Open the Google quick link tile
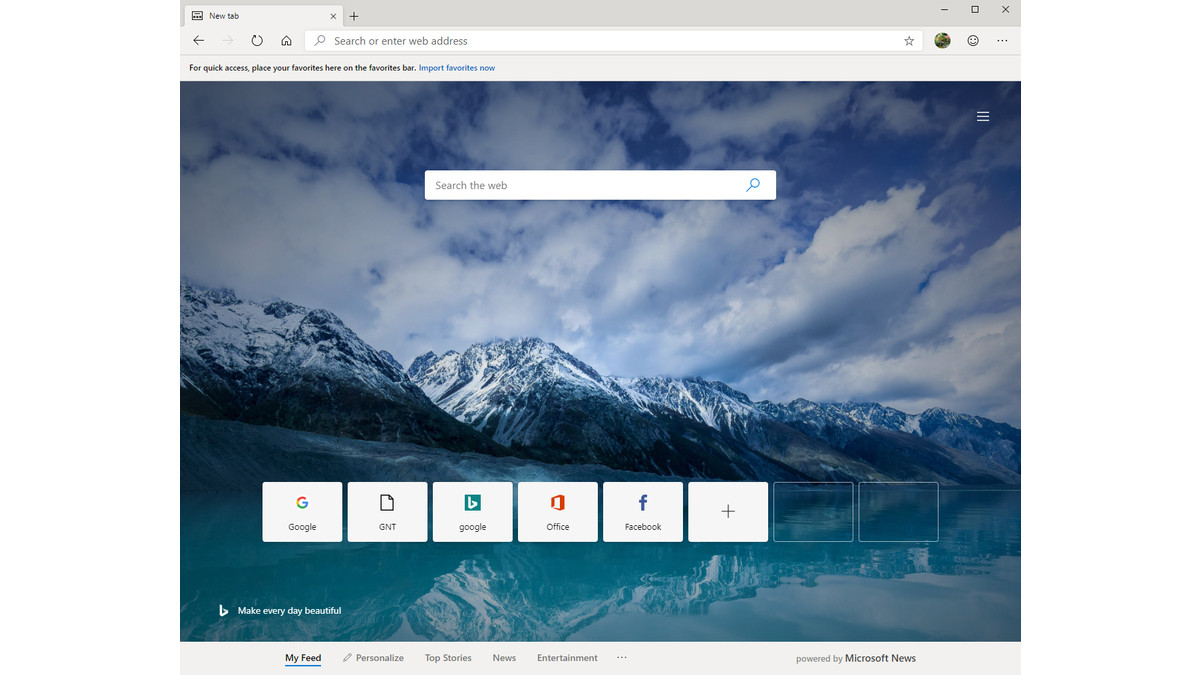This screenshot has height=675, width=1200. pos(302,511)
